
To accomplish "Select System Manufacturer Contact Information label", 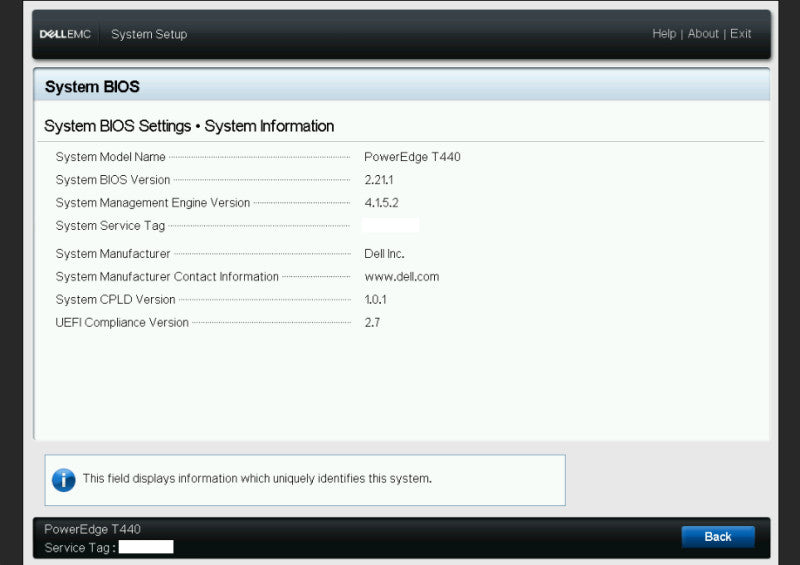I will click(x=167, y=277).
